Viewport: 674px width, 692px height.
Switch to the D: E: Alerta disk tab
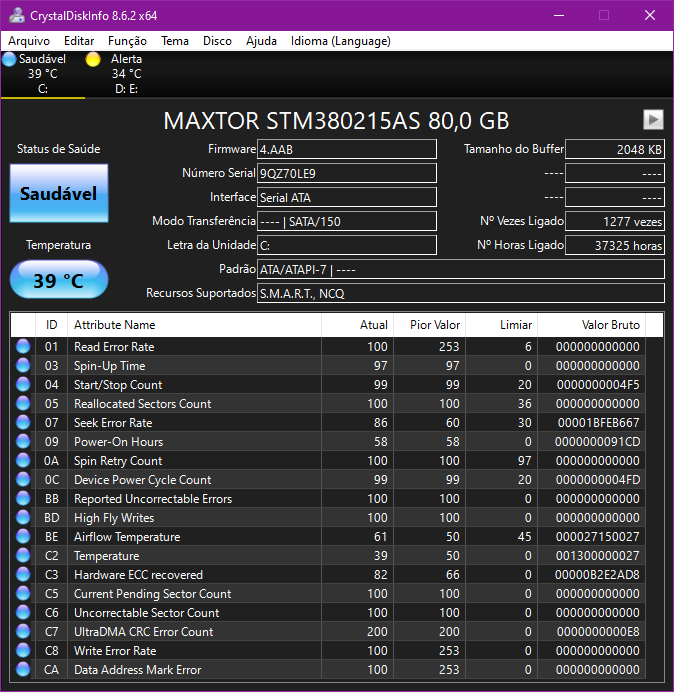tap(127, 74)
